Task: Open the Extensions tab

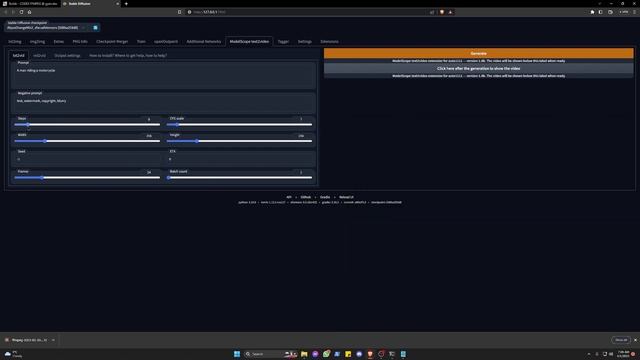Action: coord(329,42)
